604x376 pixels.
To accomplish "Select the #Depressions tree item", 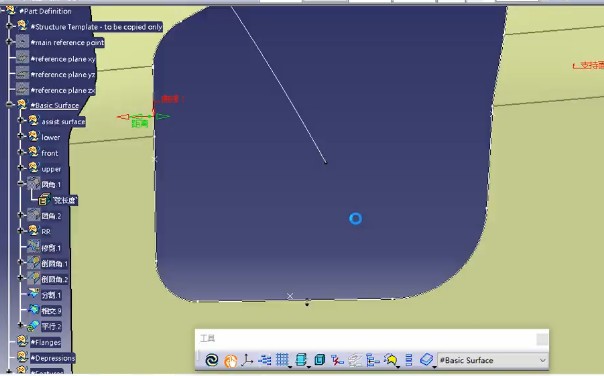I will 52,358.
